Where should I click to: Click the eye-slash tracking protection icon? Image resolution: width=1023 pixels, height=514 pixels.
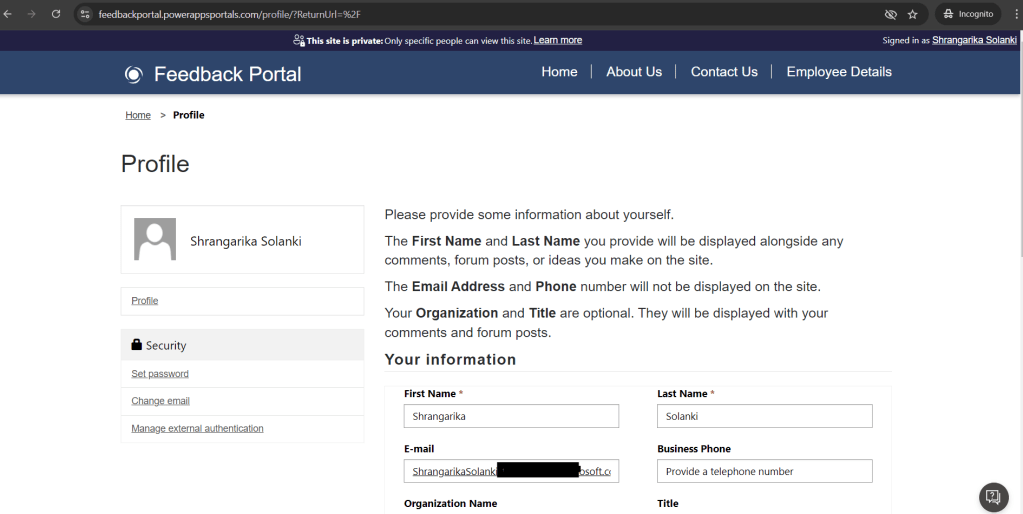tap(890, 14)
